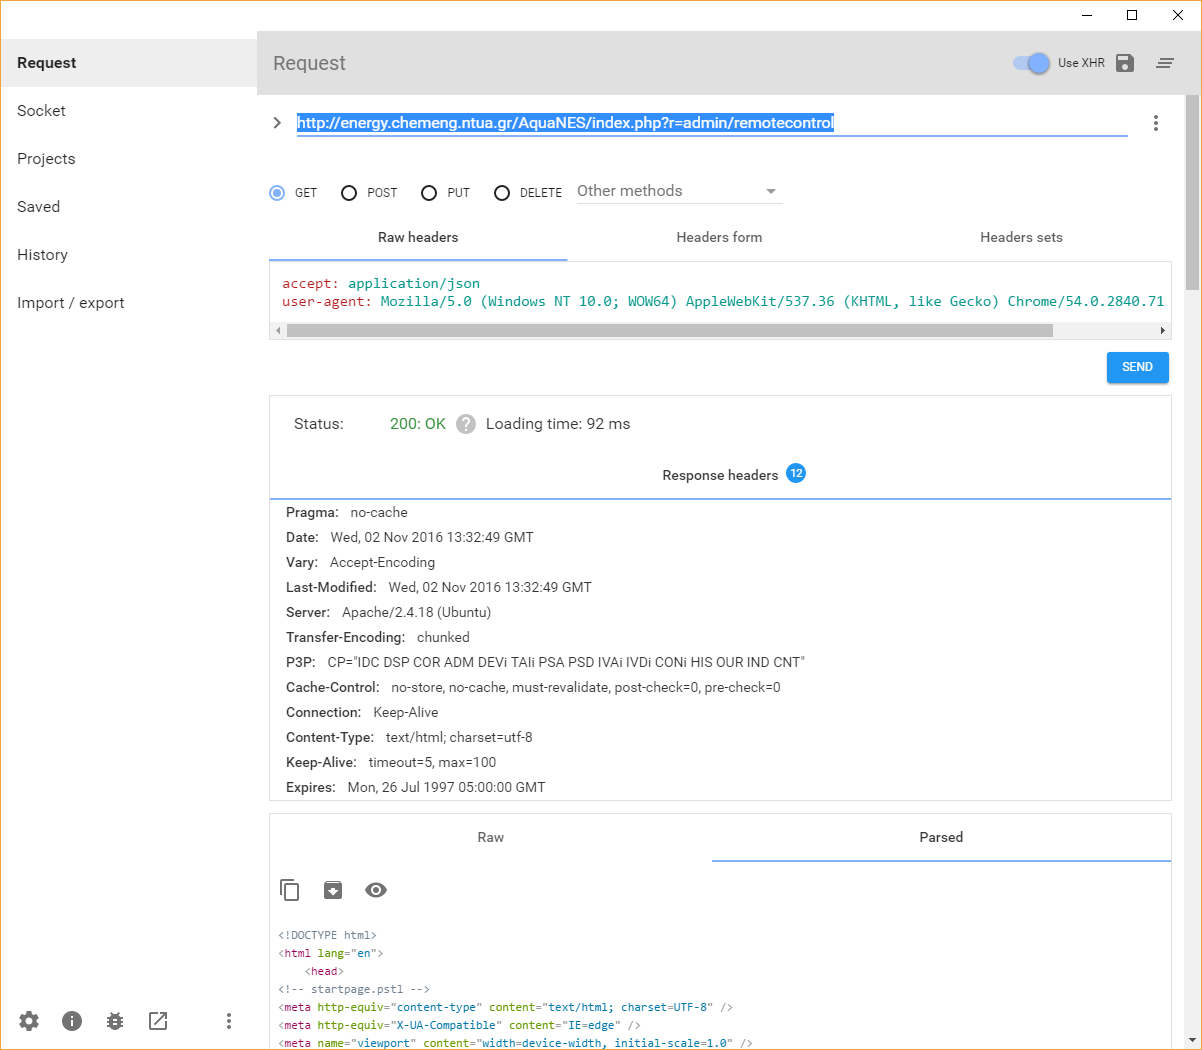Open Import / export in the sidebar

(129, 303)
